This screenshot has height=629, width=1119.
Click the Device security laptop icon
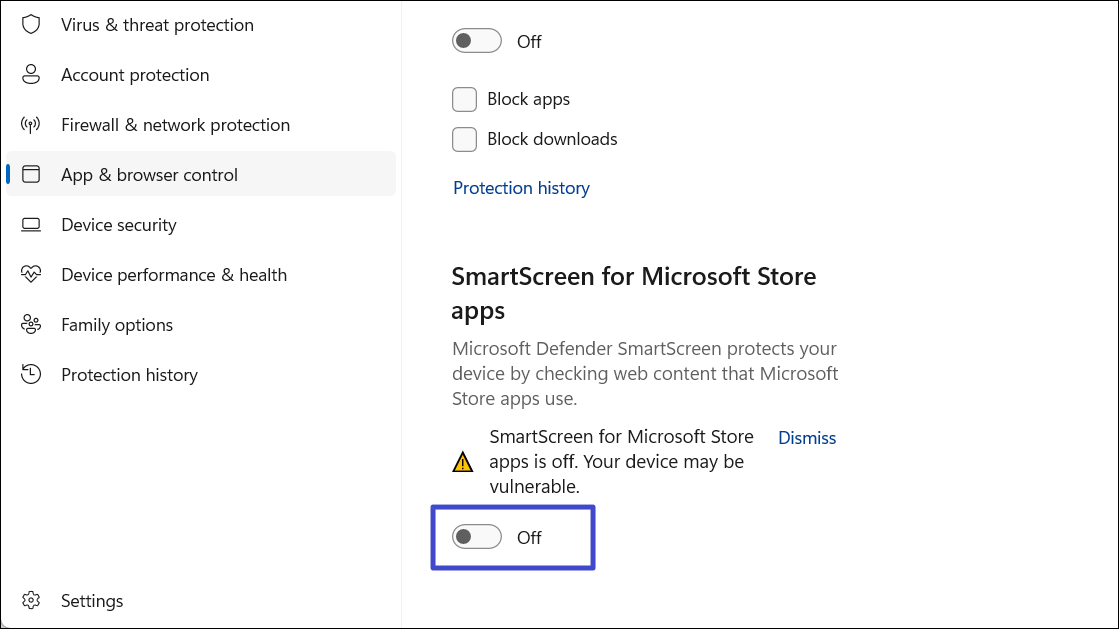[31, 225]
